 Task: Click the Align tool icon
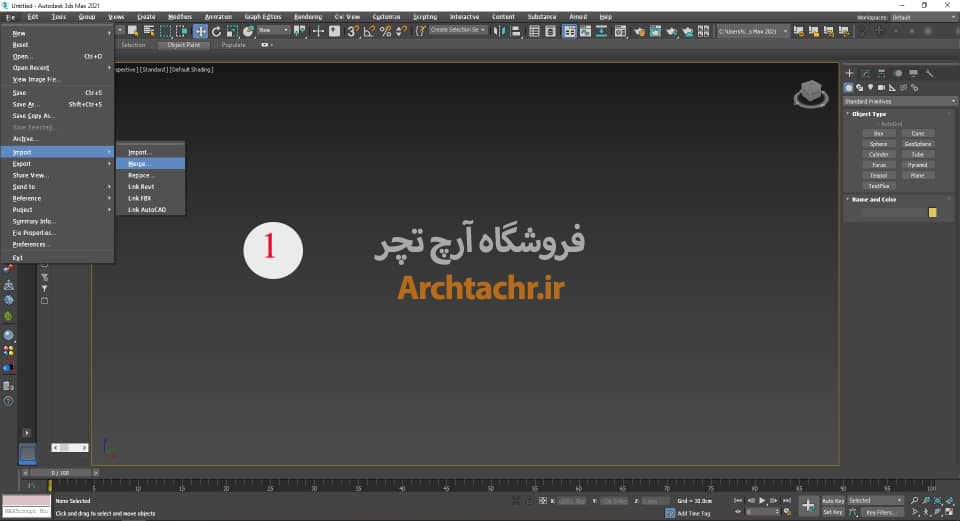coord(516,31)
